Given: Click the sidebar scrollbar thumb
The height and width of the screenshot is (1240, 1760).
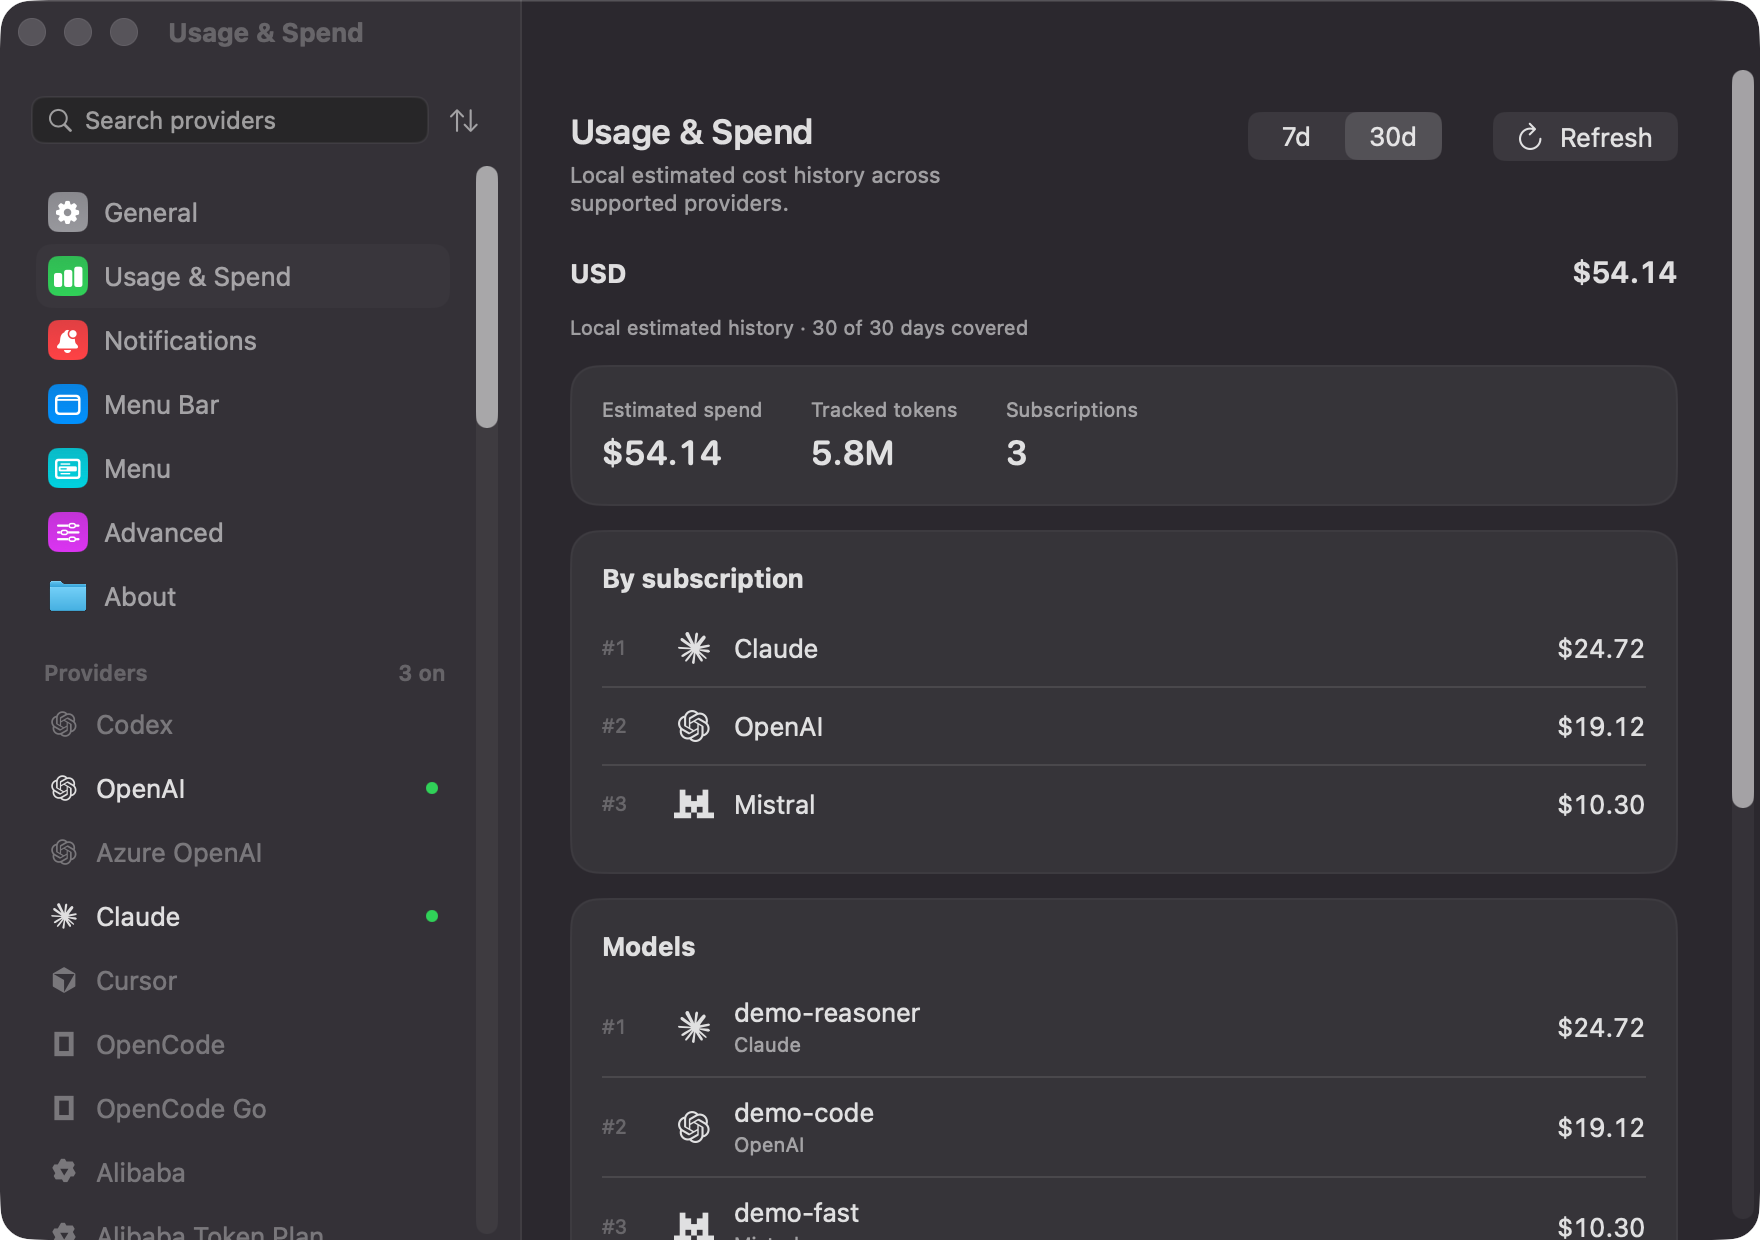Looking at the screenshot, I should pos(487,297).
